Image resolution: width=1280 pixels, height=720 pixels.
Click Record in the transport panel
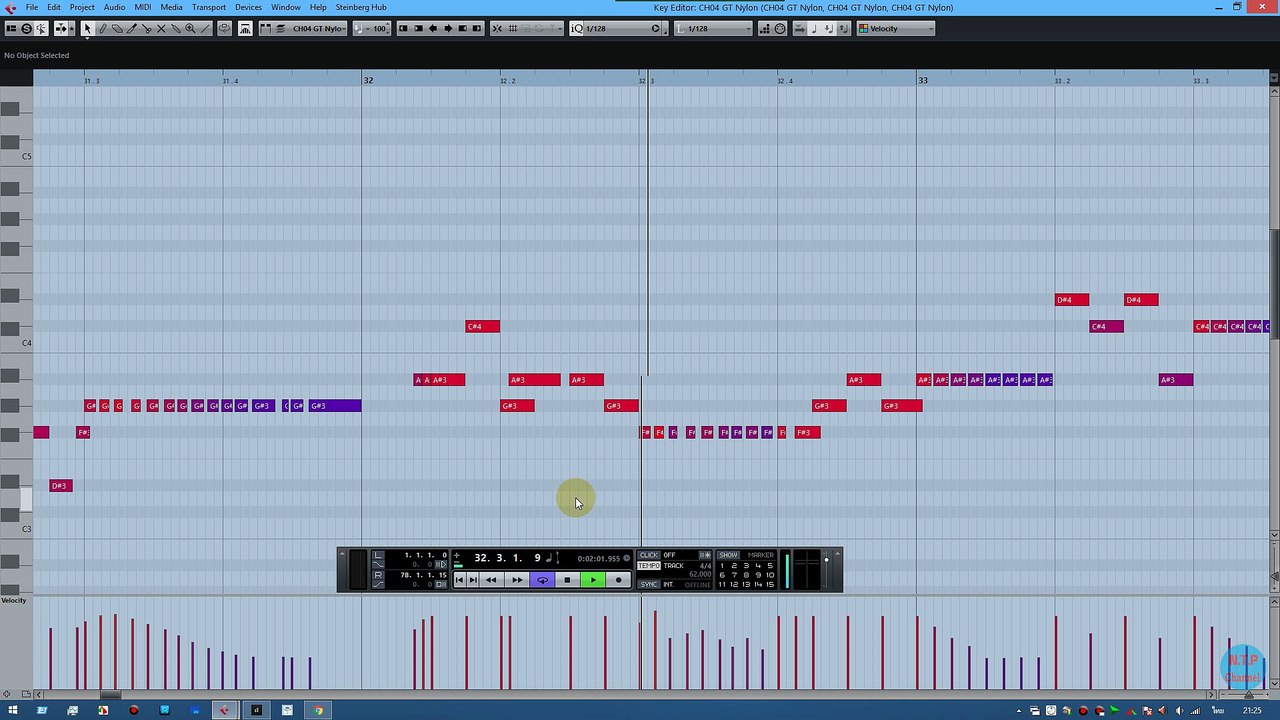click(x=619, y=580)
